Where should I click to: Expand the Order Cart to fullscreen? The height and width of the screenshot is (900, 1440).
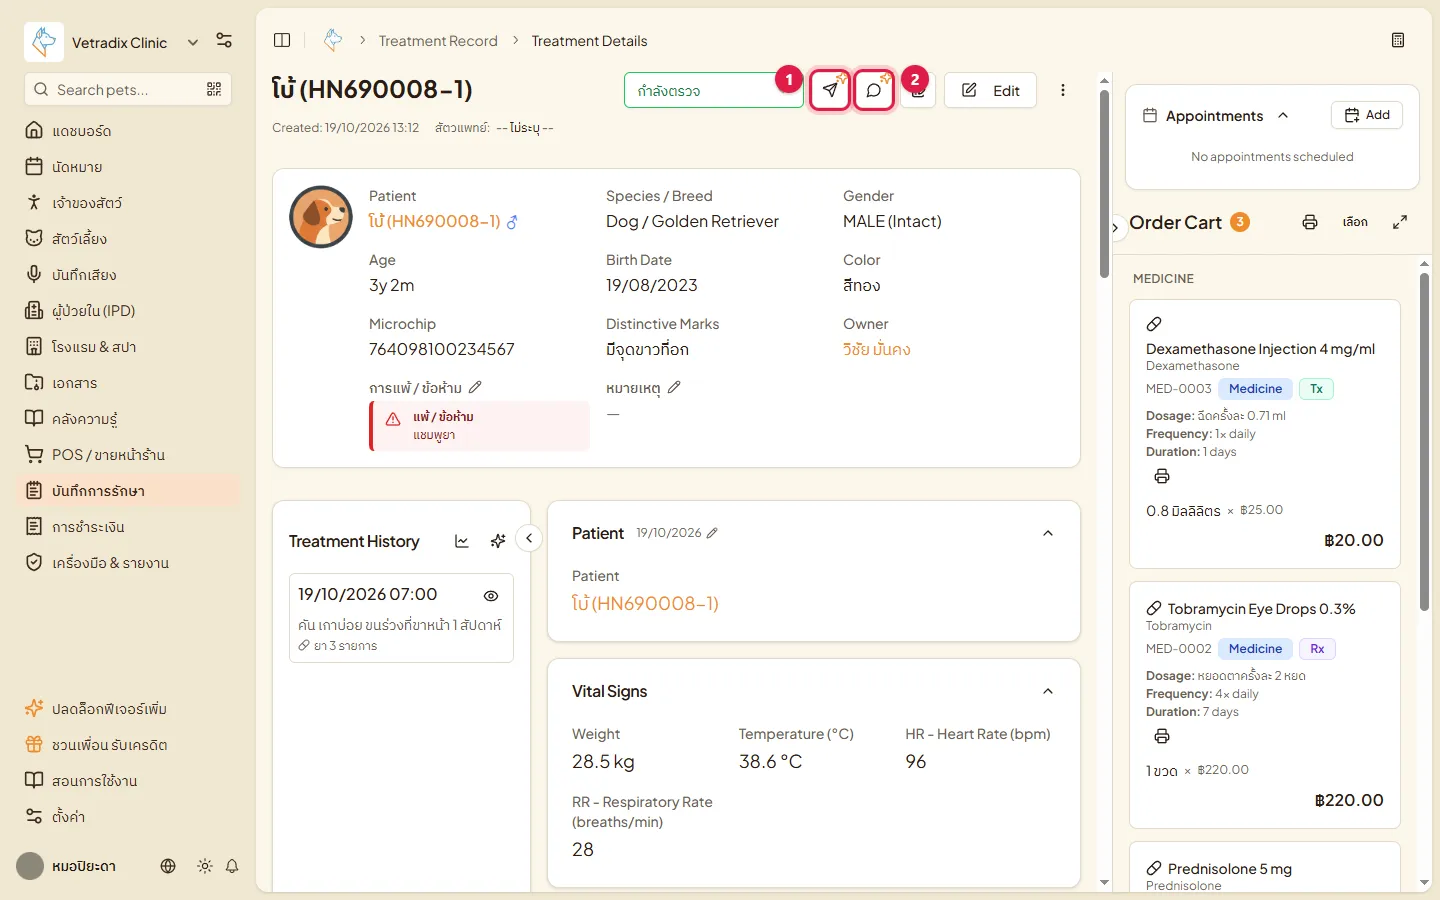point(1400,222)
